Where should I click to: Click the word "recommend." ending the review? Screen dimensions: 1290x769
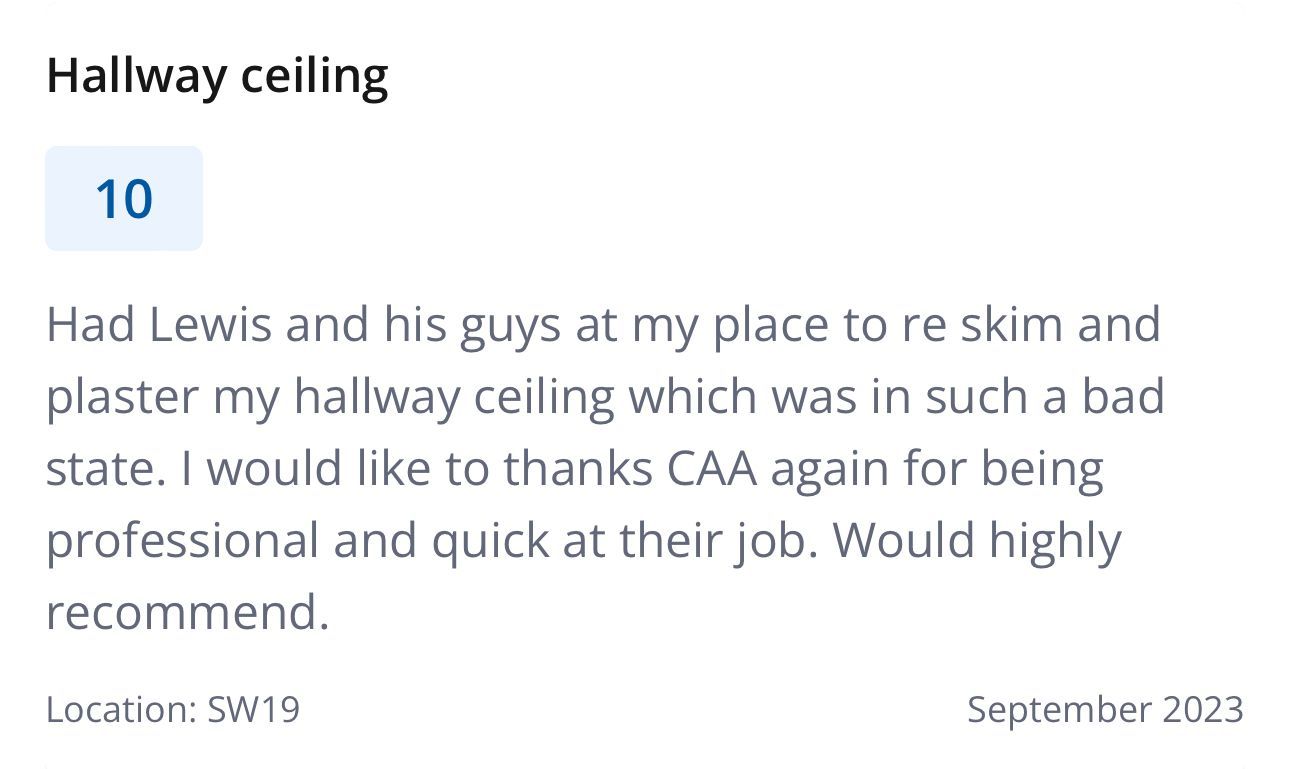(187, 611)
